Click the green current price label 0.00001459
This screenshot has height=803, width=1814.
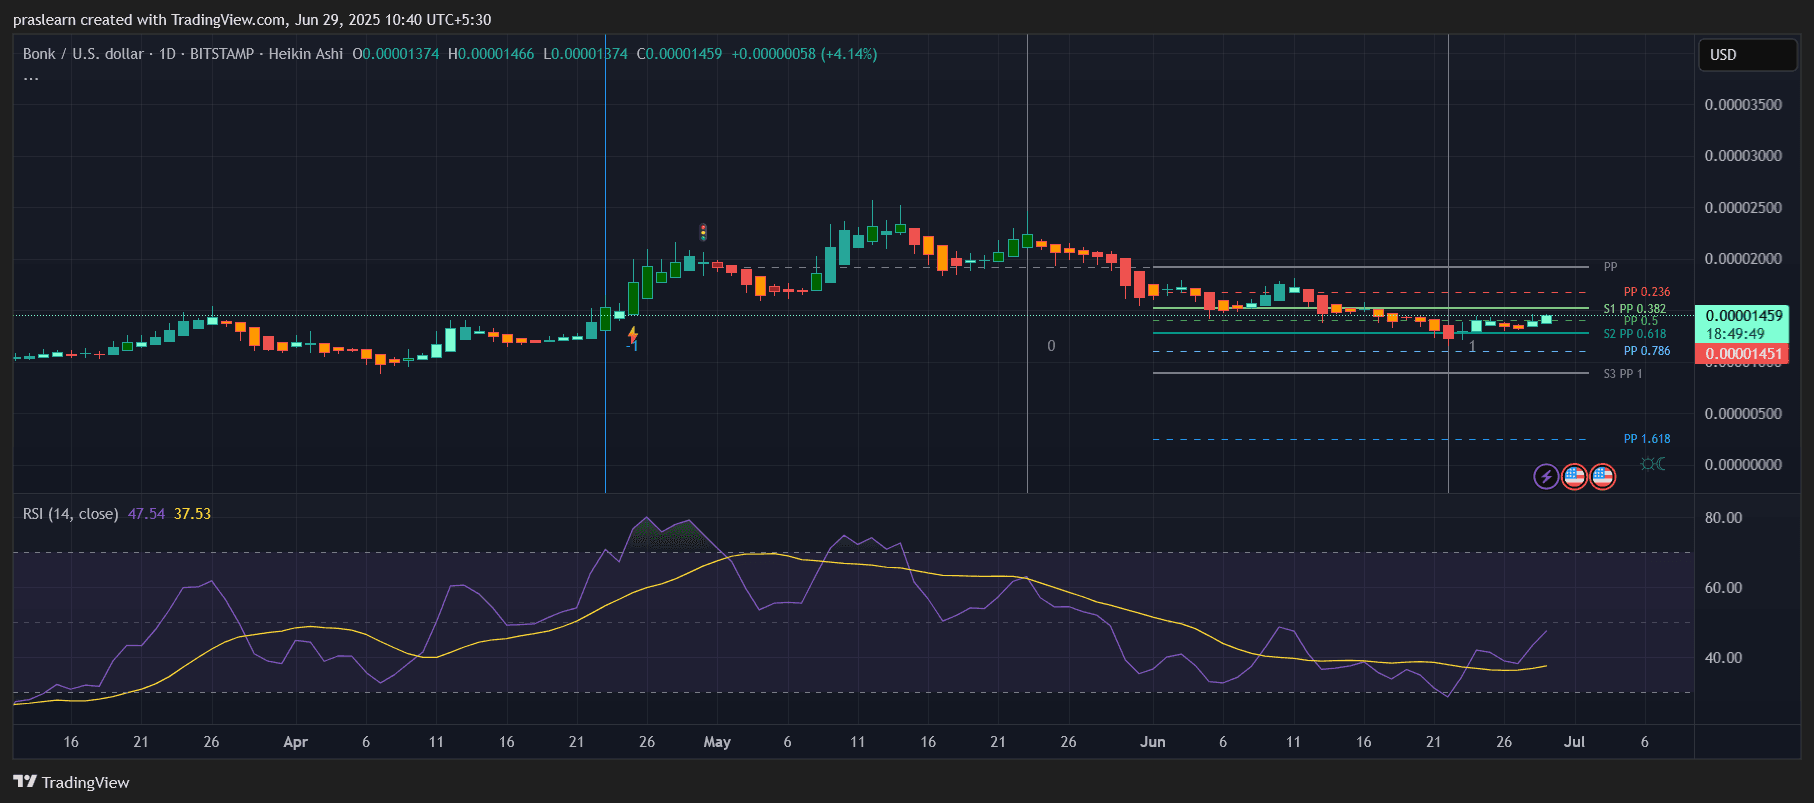click(x=1744, y=316)
